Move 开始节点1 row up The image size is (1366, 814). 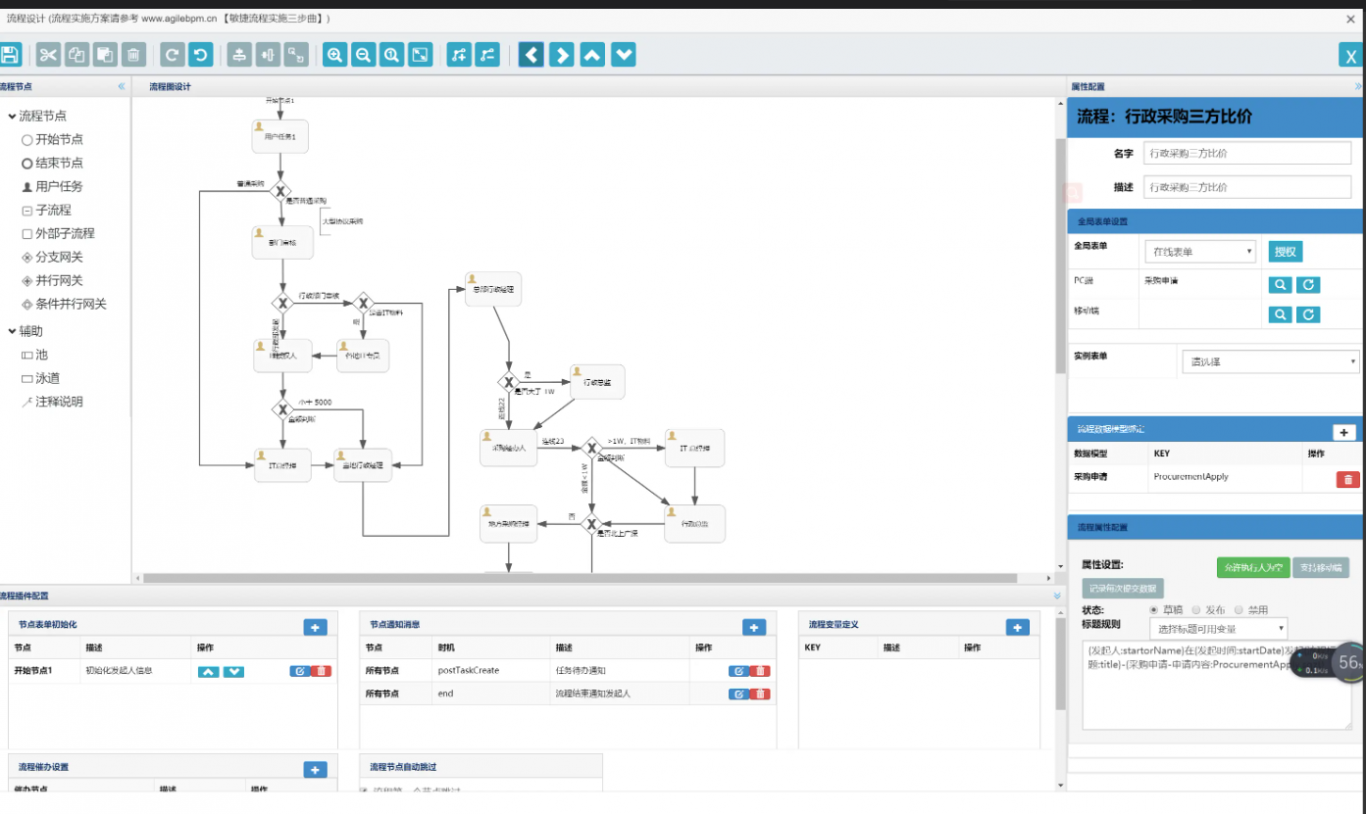click(208, 671)
